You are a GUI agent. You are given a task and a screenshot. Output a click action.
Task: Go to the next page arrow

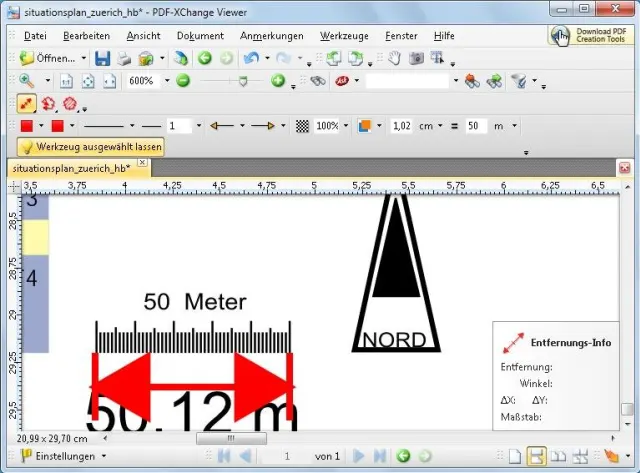pos(358,456)
